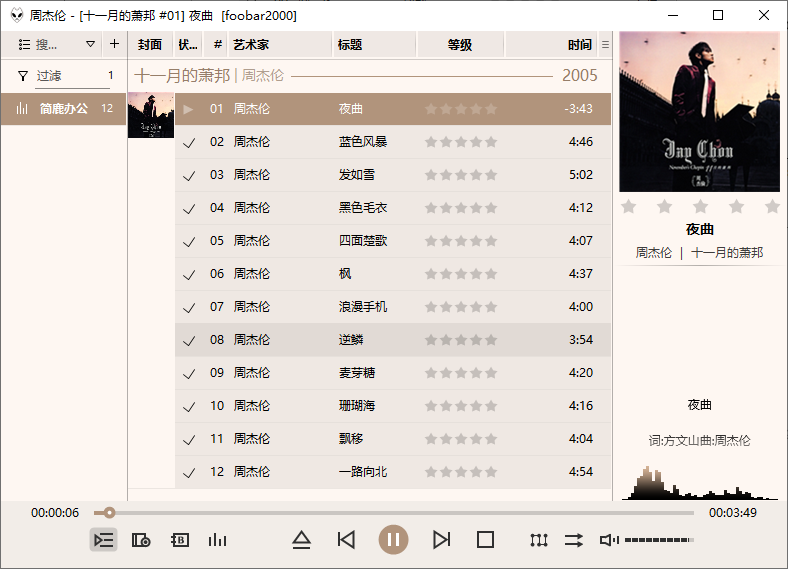Open the media library view icon
Viewport: 788px width, 569px height.
[x=141, y=540]
